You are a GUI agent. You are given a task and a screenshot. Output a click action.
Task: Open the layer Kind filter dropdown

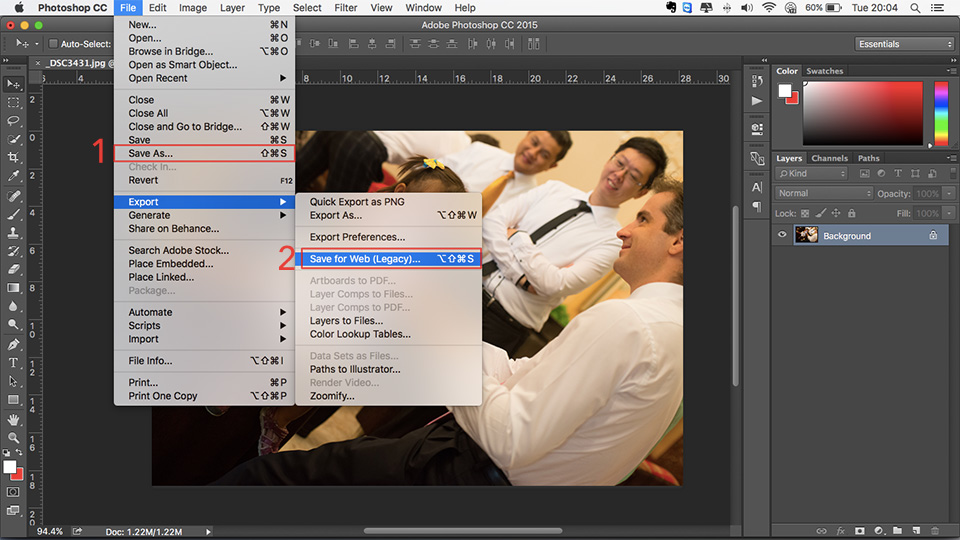(812, 174)
